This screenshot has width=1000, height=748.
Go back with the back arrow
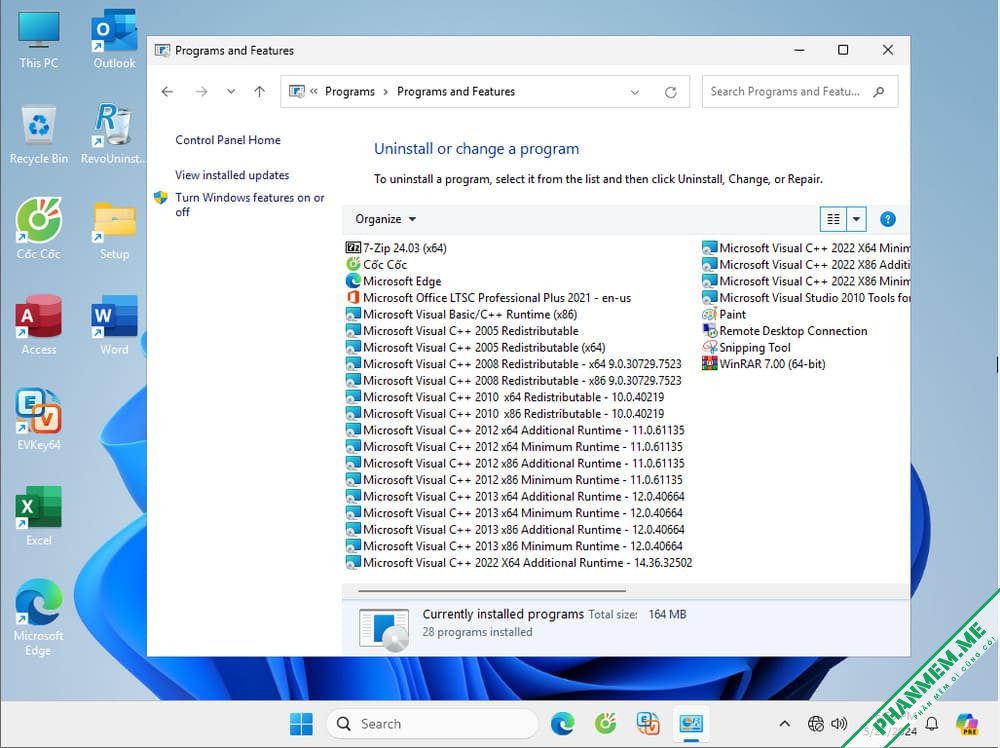[x=167, y=92]
